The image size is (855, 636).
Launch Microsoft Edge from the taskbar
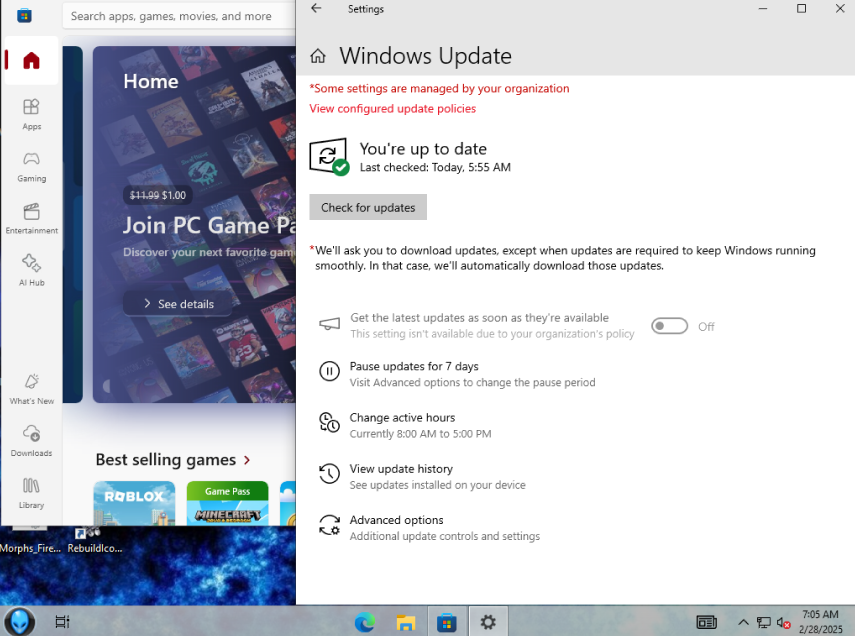point(364,622)
